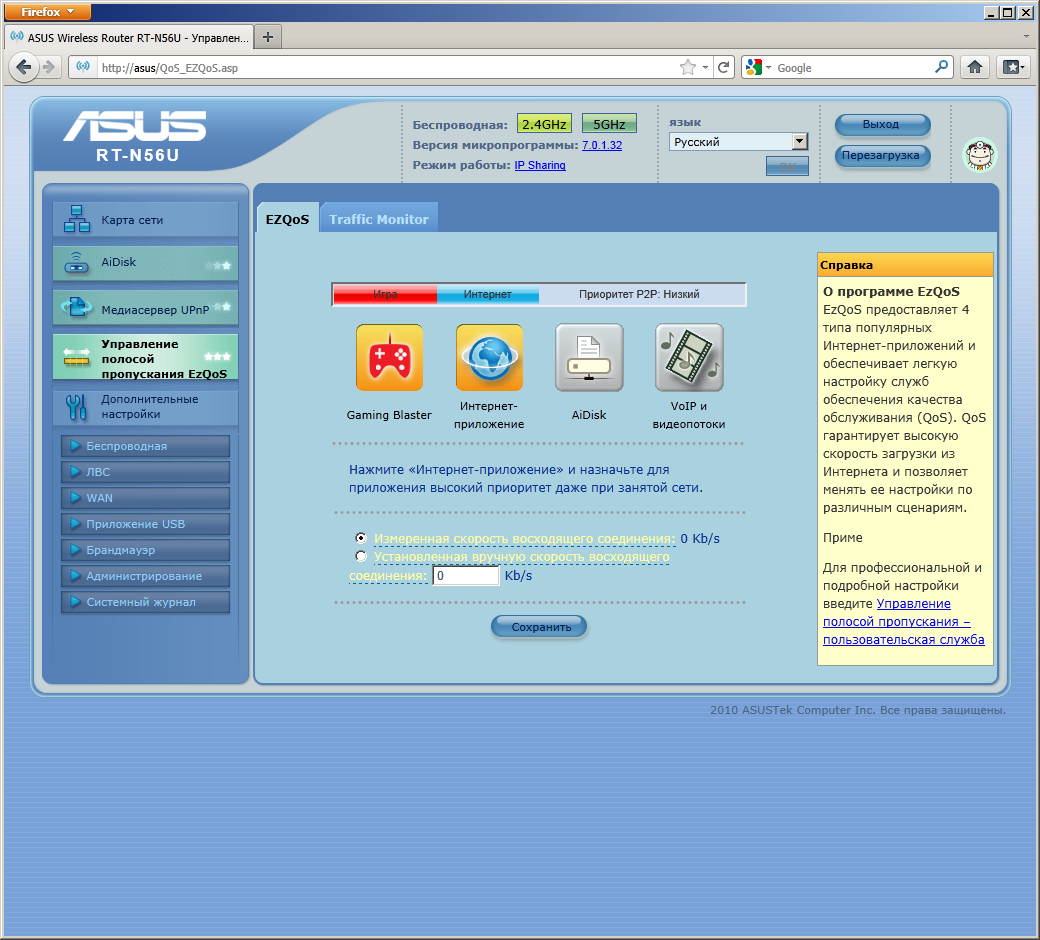The width and height of the screenshot is (1040, 940).
Task: Switch to the Traffic Monitor tab
Action: [379, 218]
